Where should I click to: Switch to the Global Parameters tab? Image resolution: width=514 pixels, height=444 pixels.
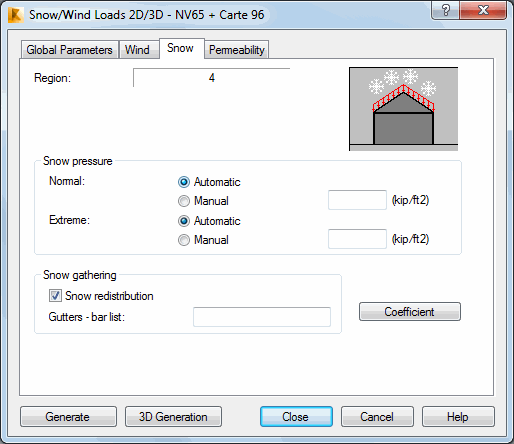coord(69,50)
